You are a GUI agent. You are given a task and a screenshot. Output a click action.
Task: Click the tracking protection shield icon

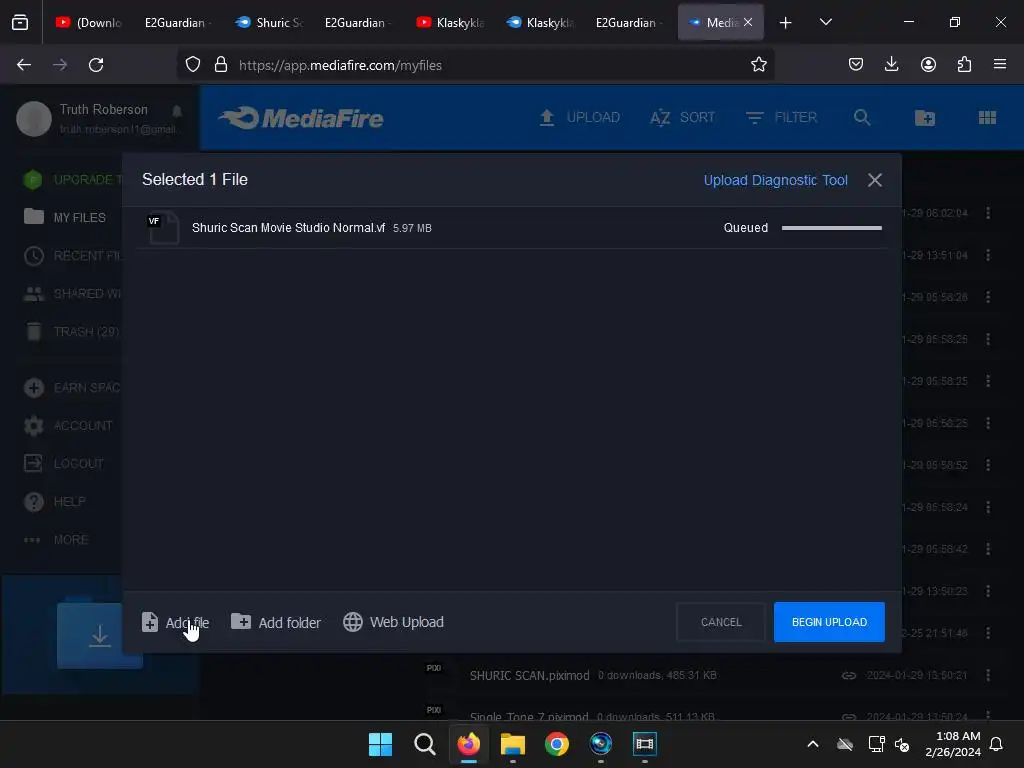(x=193, y=65)
